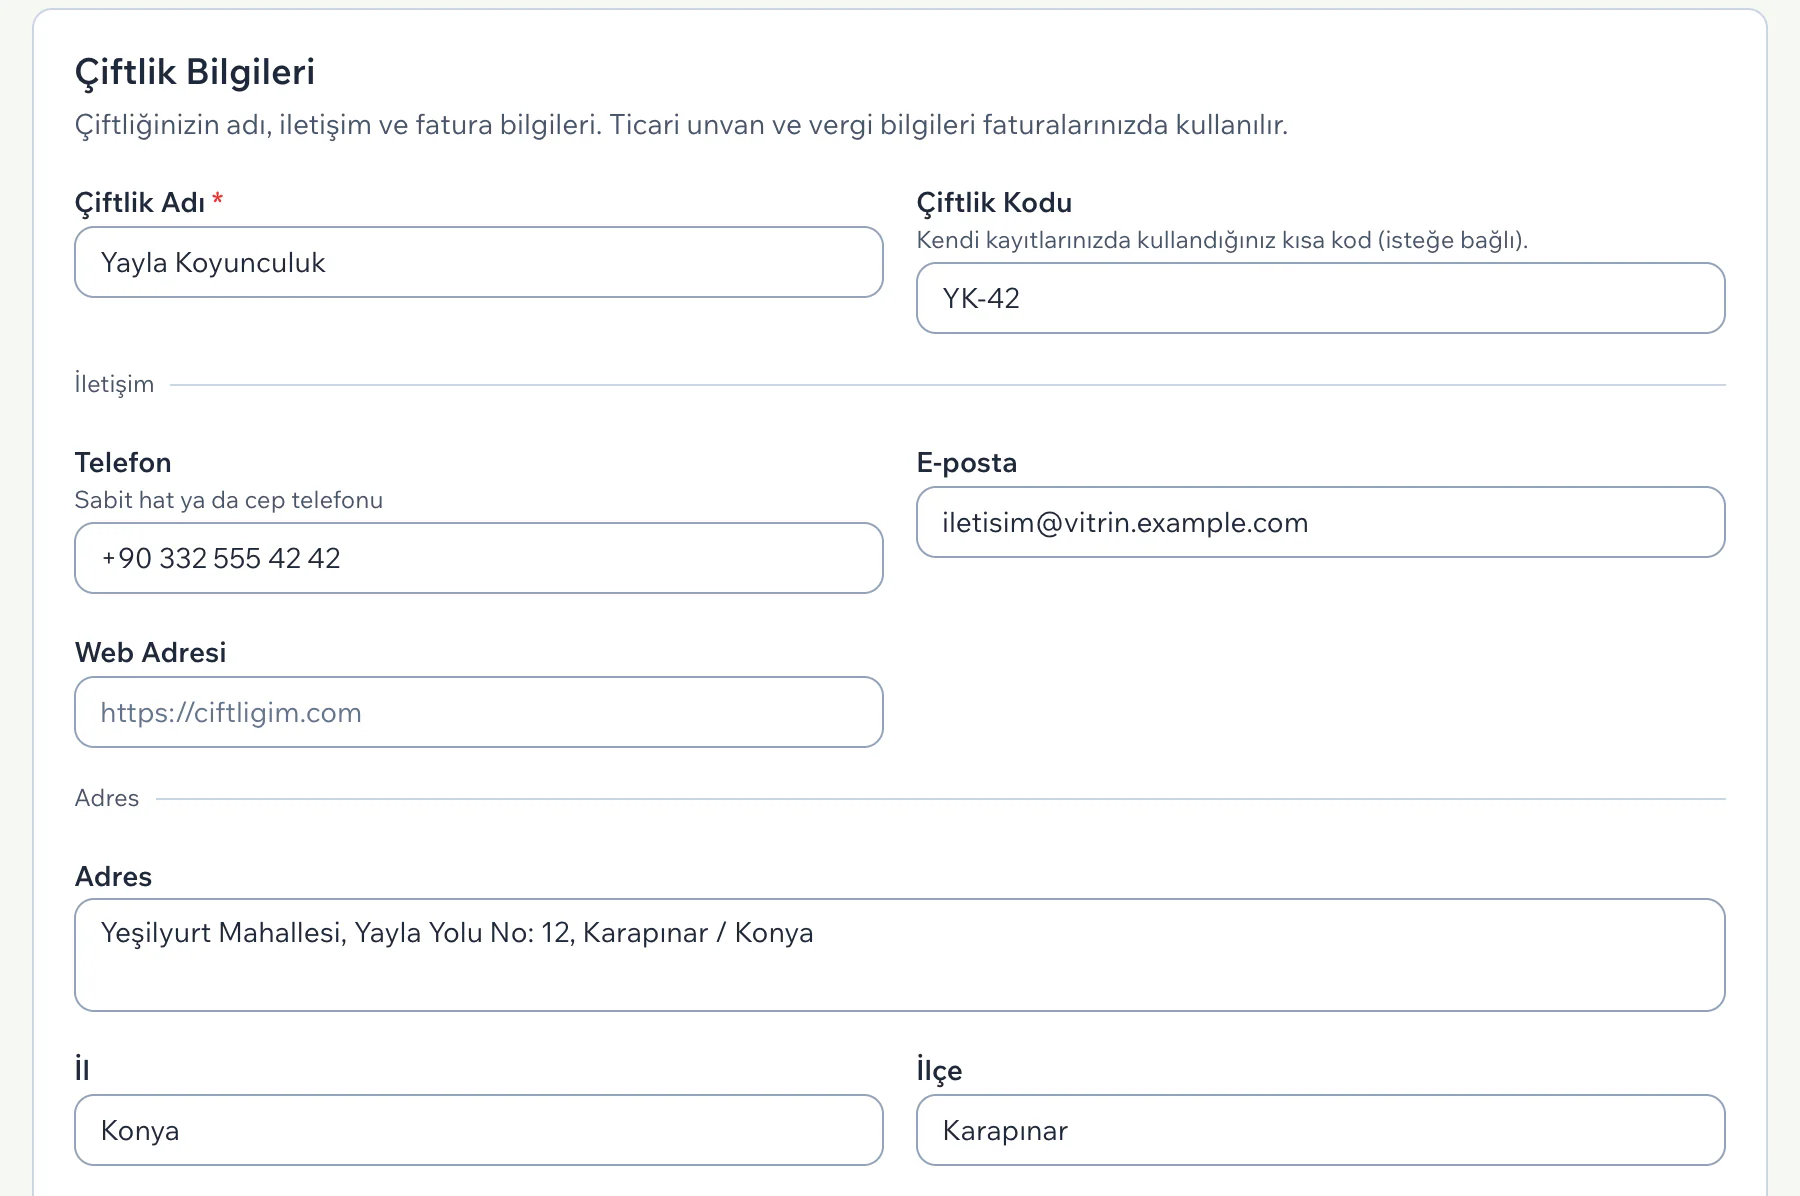The height and width of the screenshot is (1196, 1800).
Task: Click hint text 'Kendi kayıtlarınızda kullandığınız kısa kod'
Action: (x=1222, y=240)
